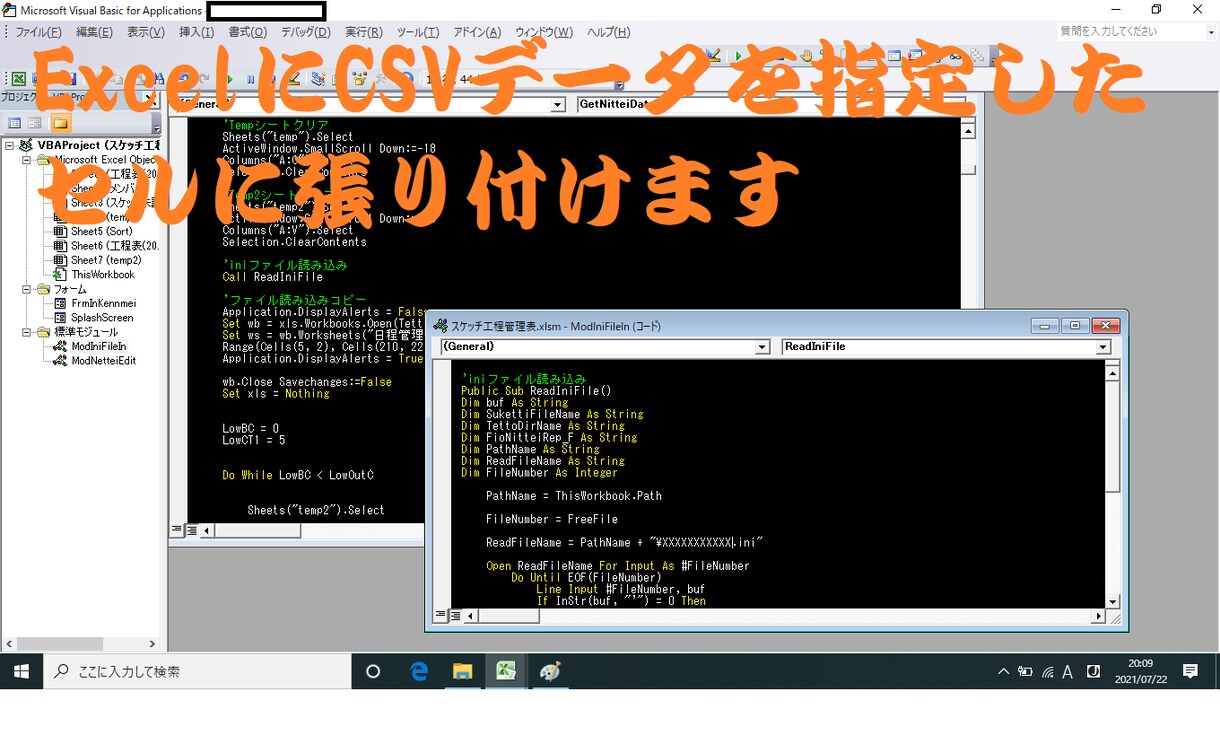Image resolution: width=1220 pixels, height=744 pixels.
Task: Click the up arrow of the ModIniFileIn vertical scrollbar
Action: pos(1112,373)
